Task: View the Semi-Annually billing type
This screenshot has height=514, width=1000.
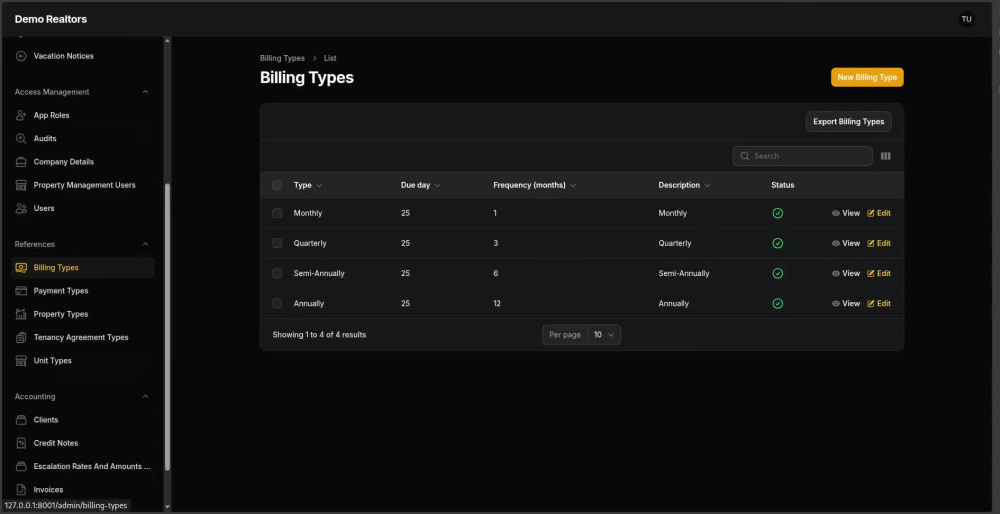Action: click(846, 274)
